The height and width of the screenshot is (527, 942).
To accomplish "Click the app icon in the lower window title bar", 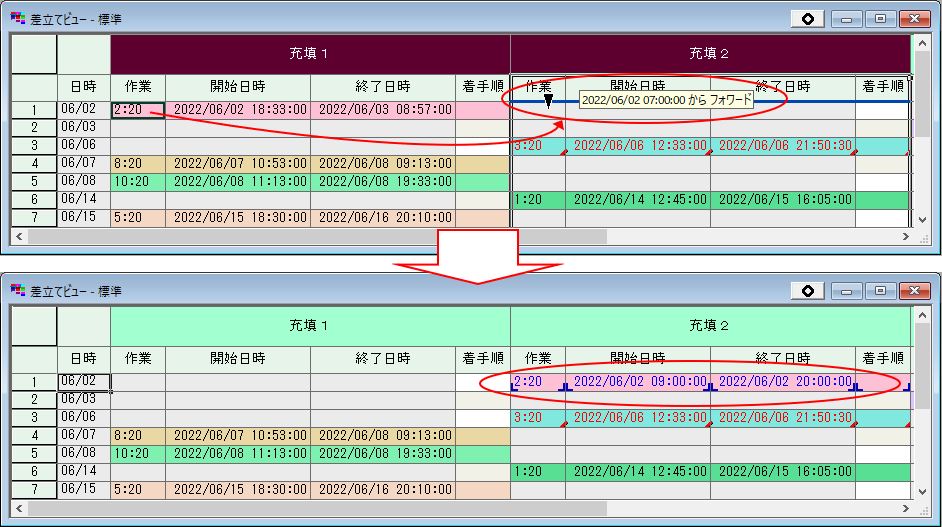I will 17,291.
